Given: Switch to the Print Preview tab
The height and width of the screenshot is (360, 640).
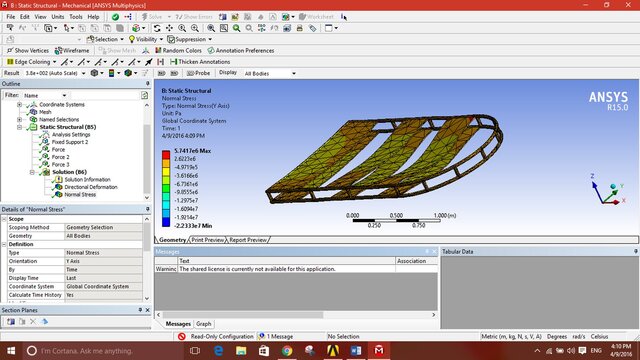Looking at the screenshot, I should click(208, 240).
